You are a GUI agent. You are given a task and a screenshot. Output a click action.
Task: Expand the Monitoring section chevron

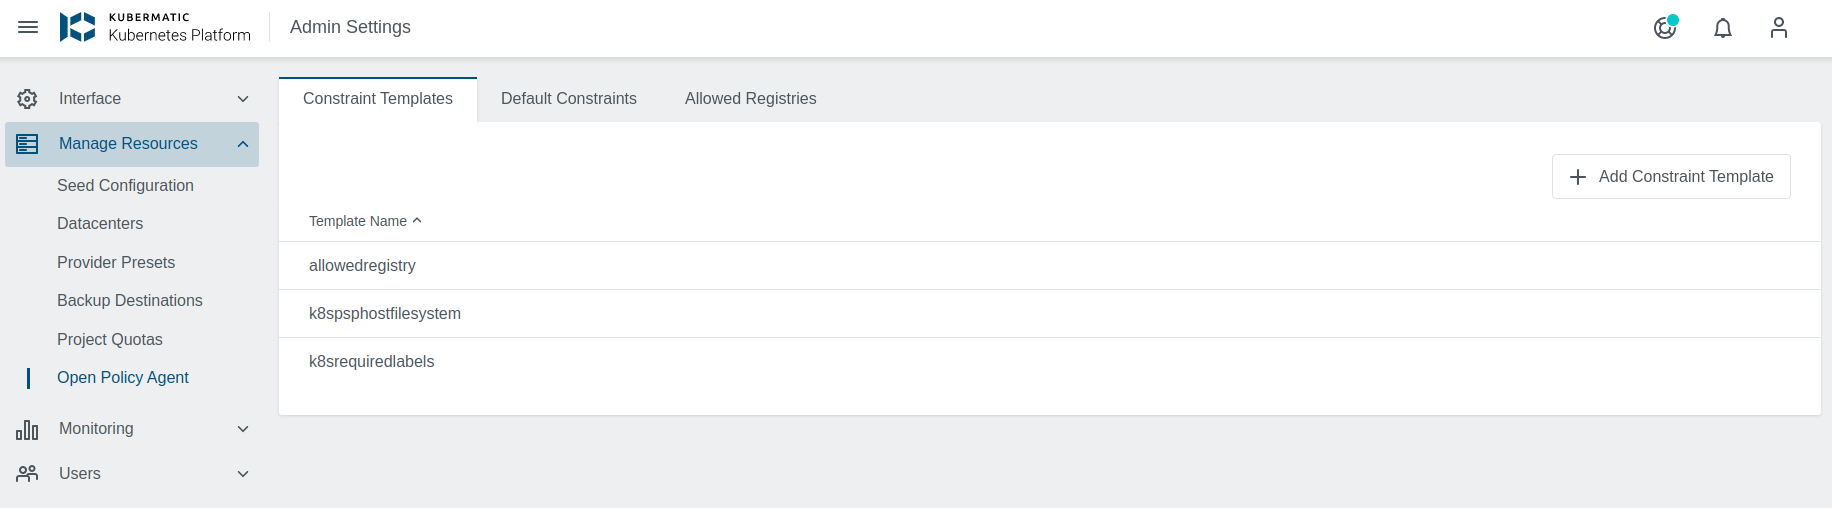pyautogui.click(x=243, y=429)
